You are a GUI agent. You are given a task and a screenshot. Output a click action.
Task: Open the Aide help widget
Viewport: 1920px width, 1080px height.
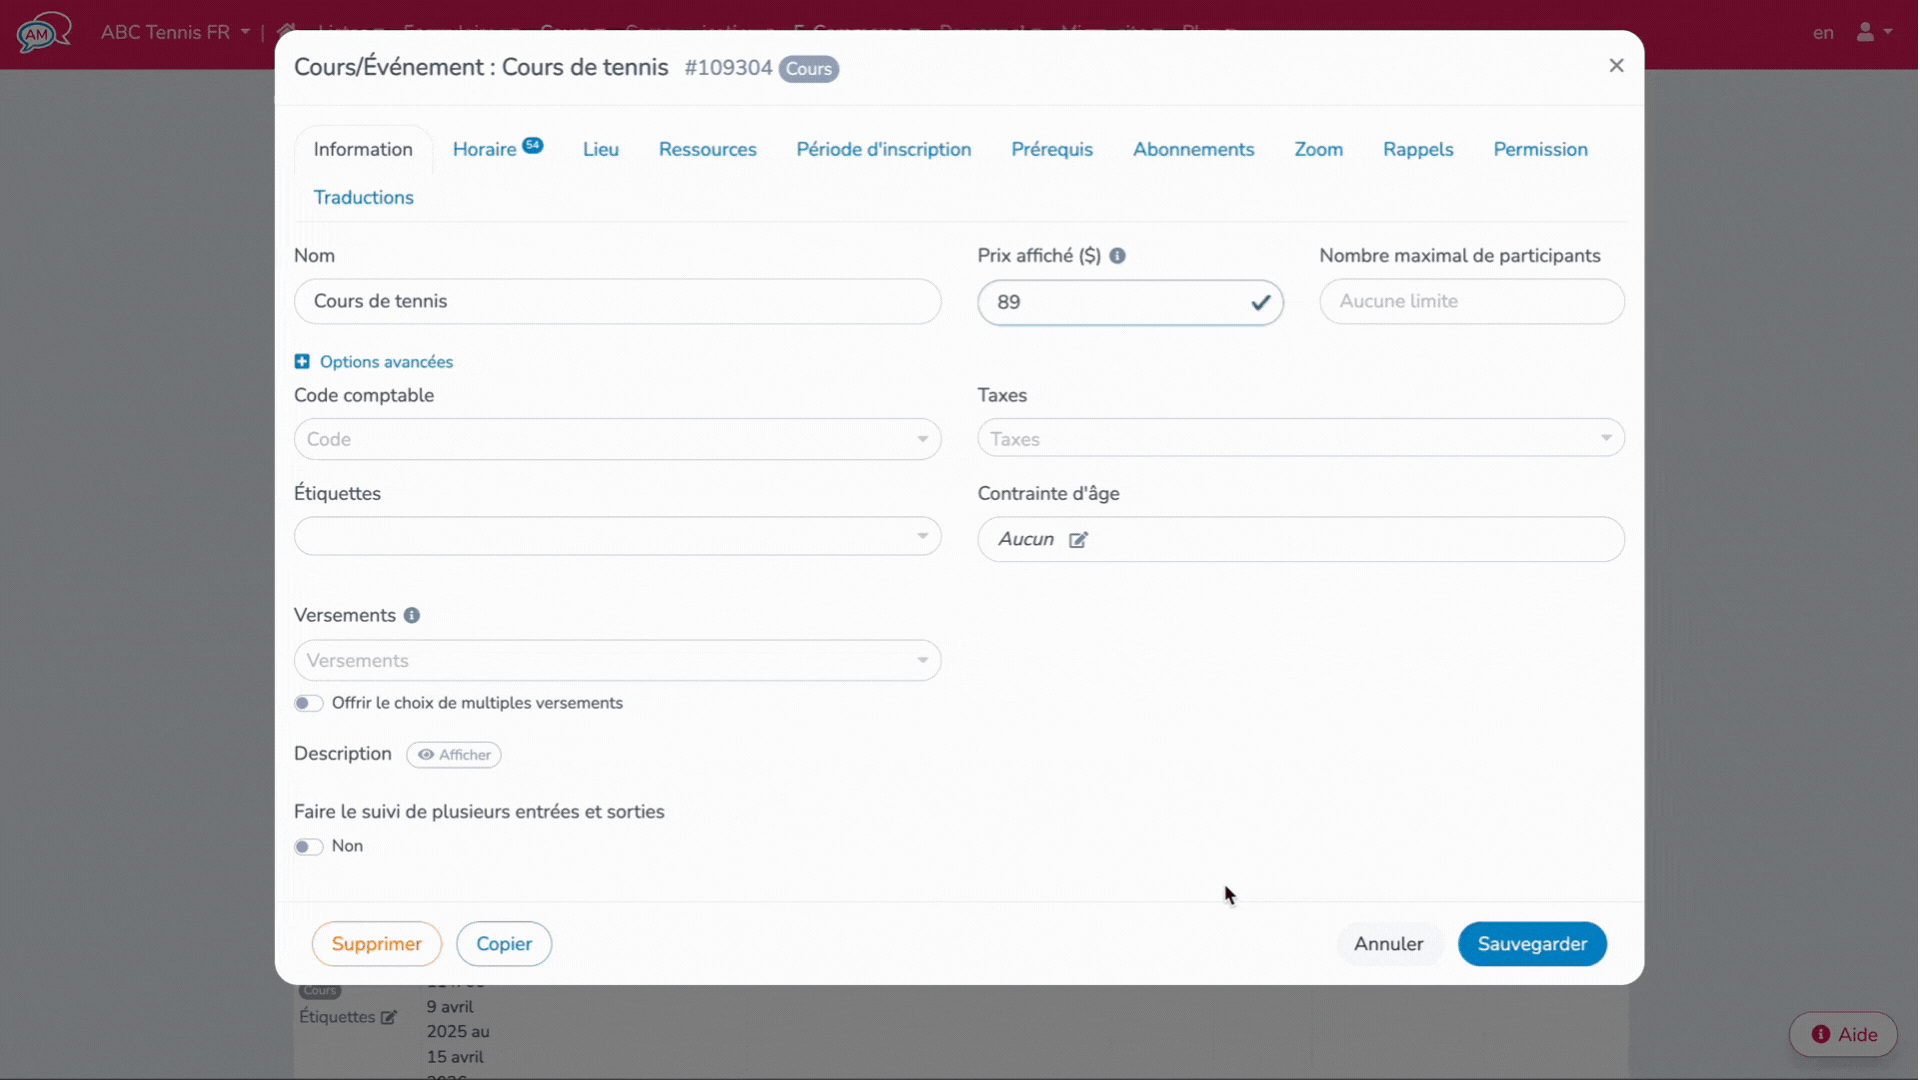pyautogui.click(x=1842, y=1034)
